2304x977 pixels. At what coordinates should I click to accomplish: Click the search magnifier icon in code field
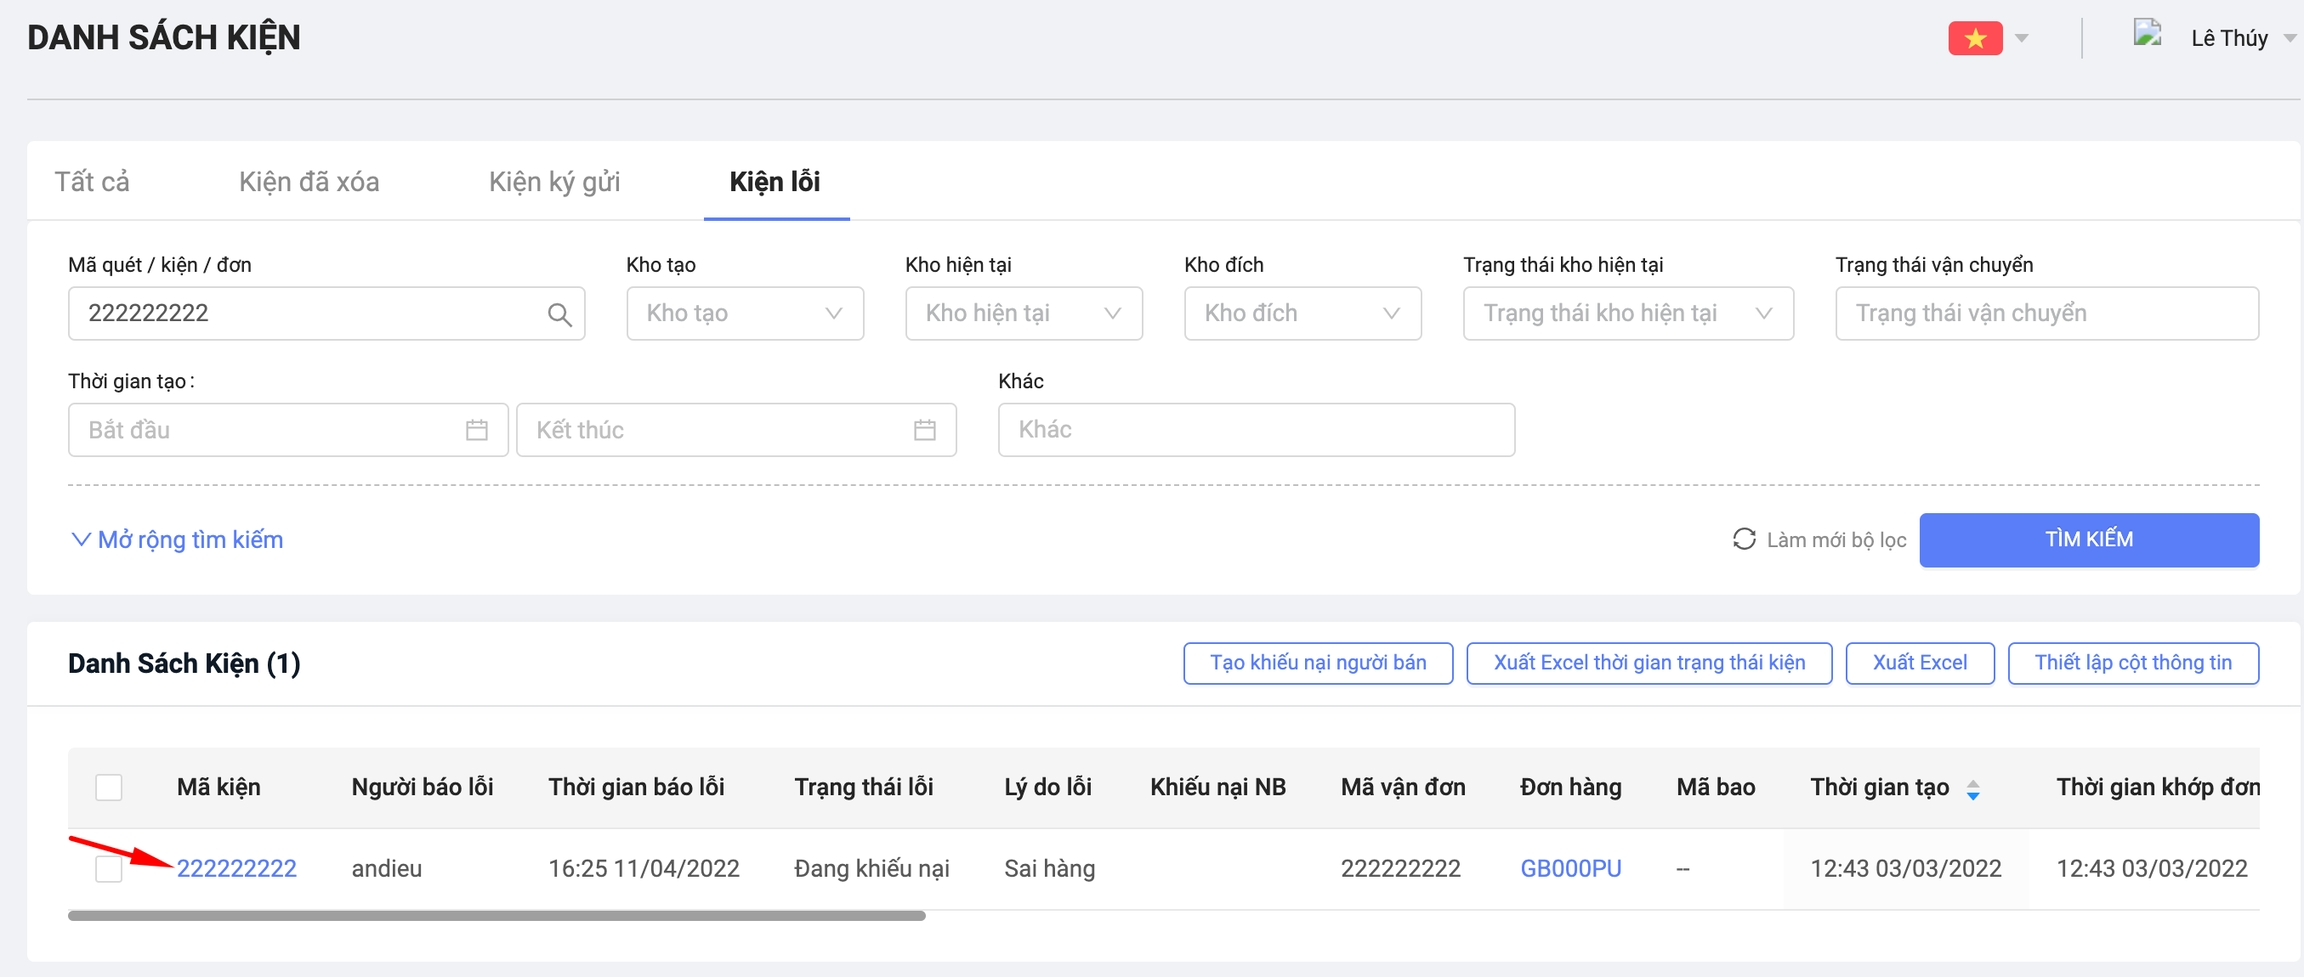click(x=559, y=314)
